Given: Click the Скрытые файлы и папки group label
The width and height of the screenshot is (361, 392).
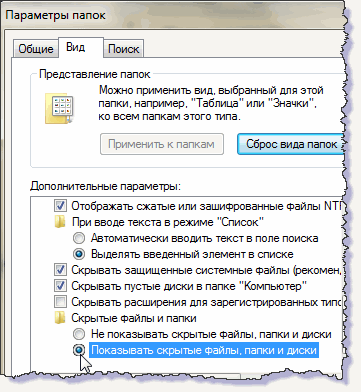Looking at the screenshot, I should 134,318.
